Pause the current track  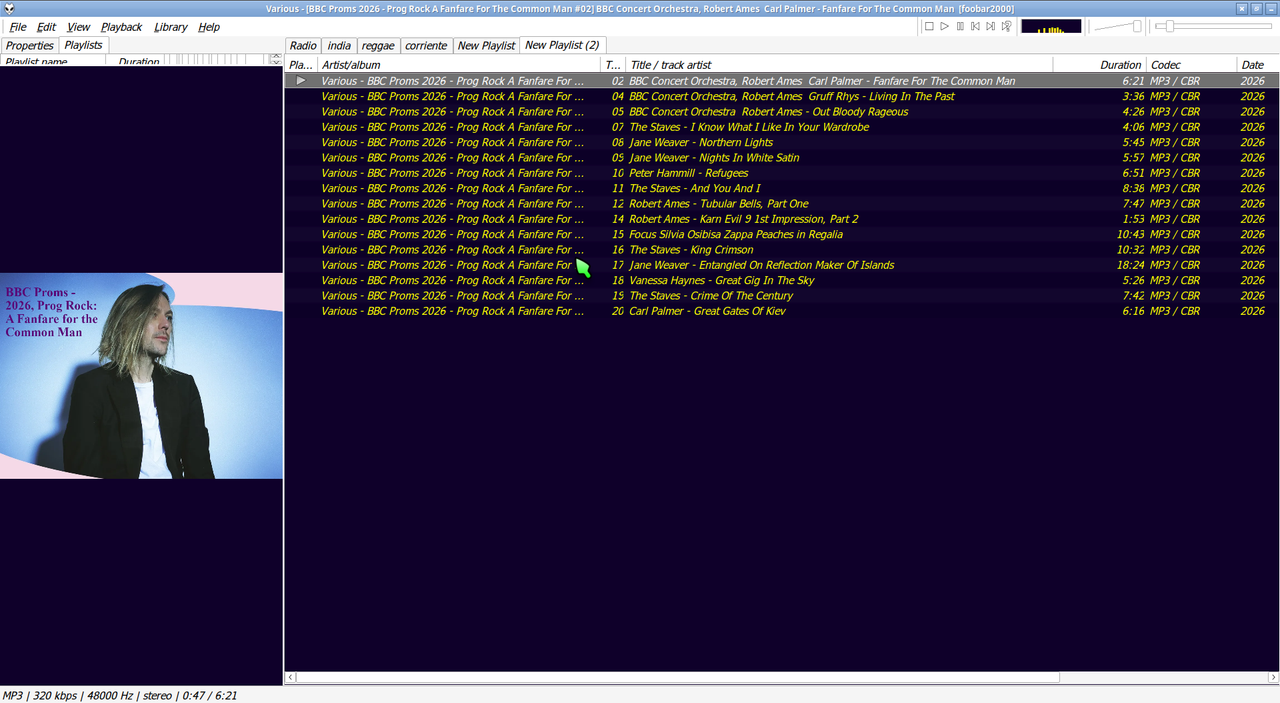click(960, 26)
